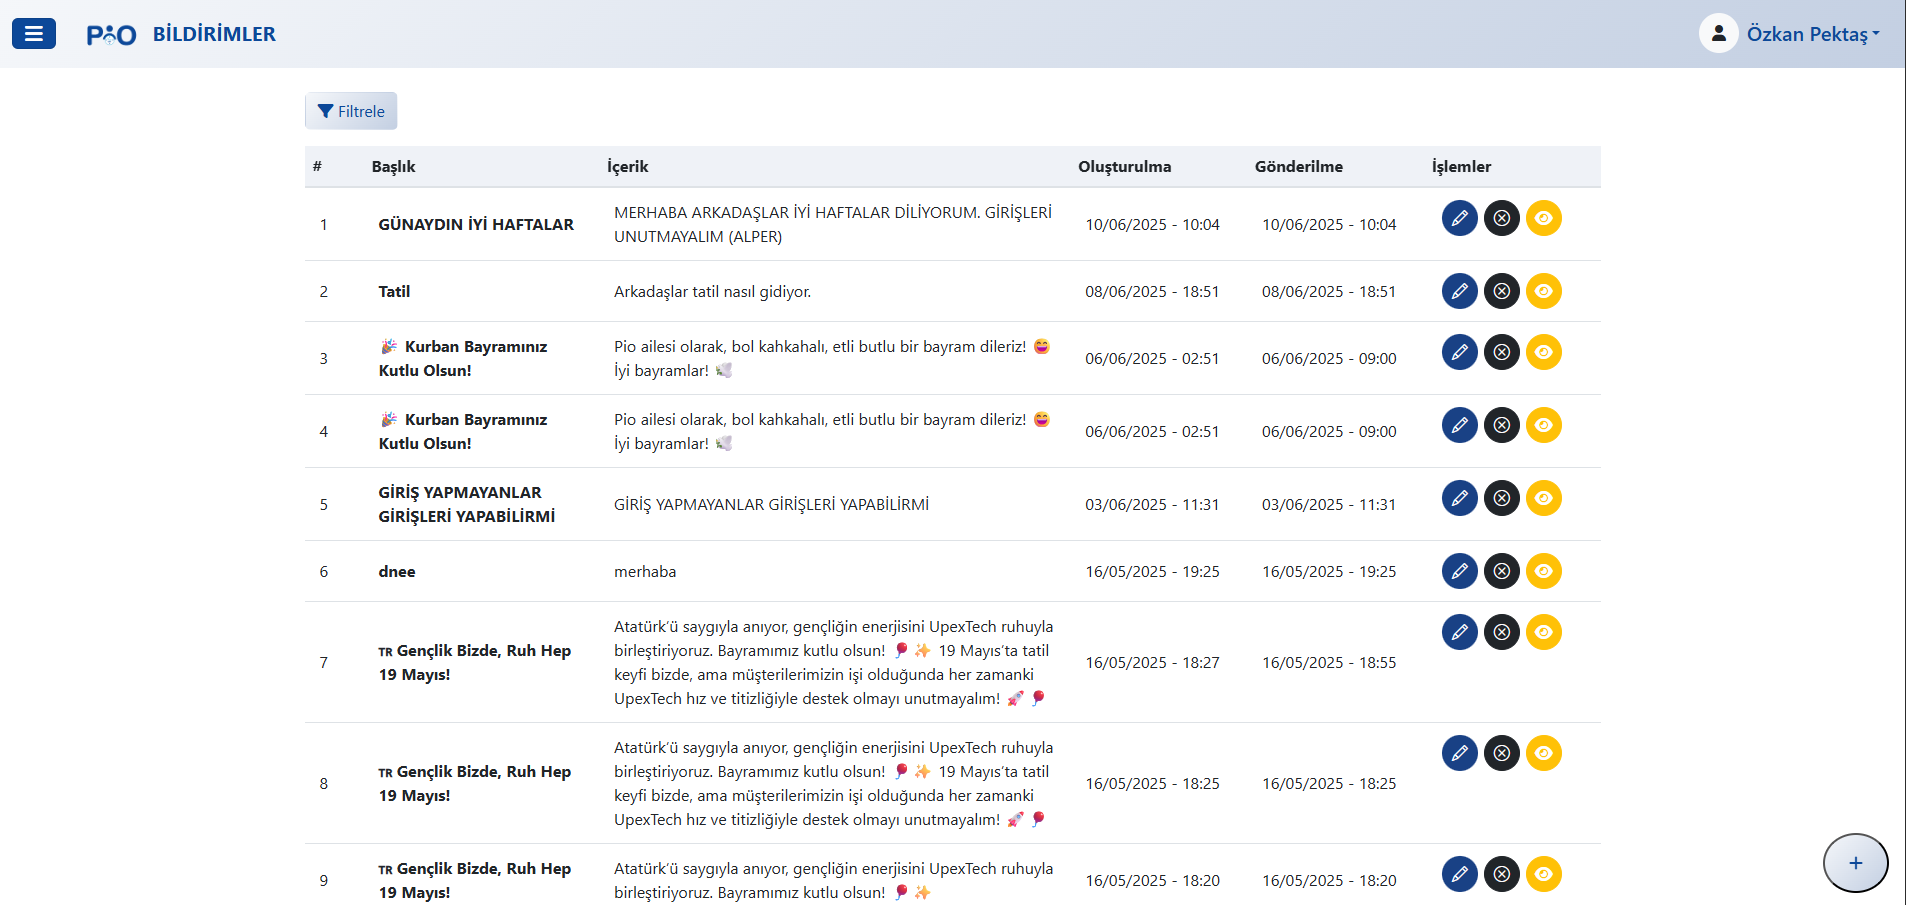Click the PIO logo in header
Viewport: 1906px width, 905px height.
pyautogui.click(x=111, y=35)
